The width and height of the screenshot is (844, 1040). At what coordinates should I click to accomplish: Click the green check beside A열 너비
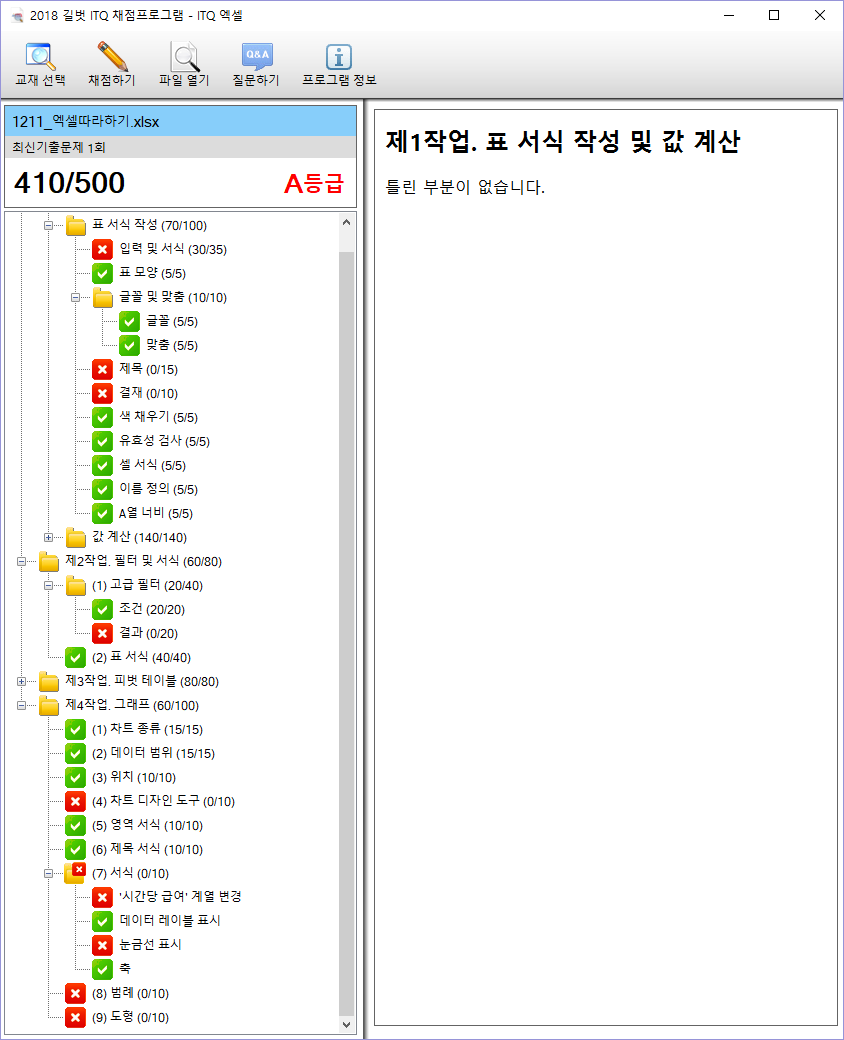tap(102, 513)
